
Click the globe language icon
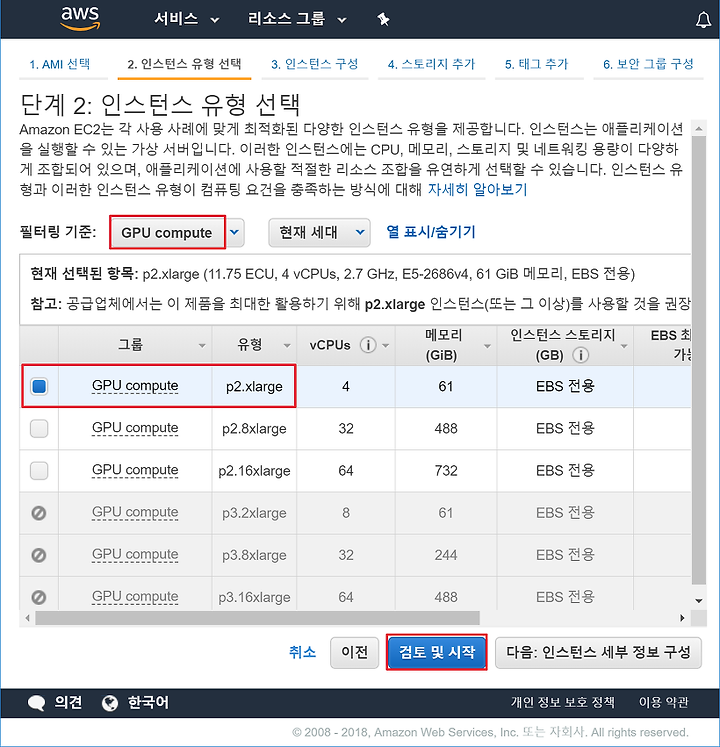pos(110,703)
